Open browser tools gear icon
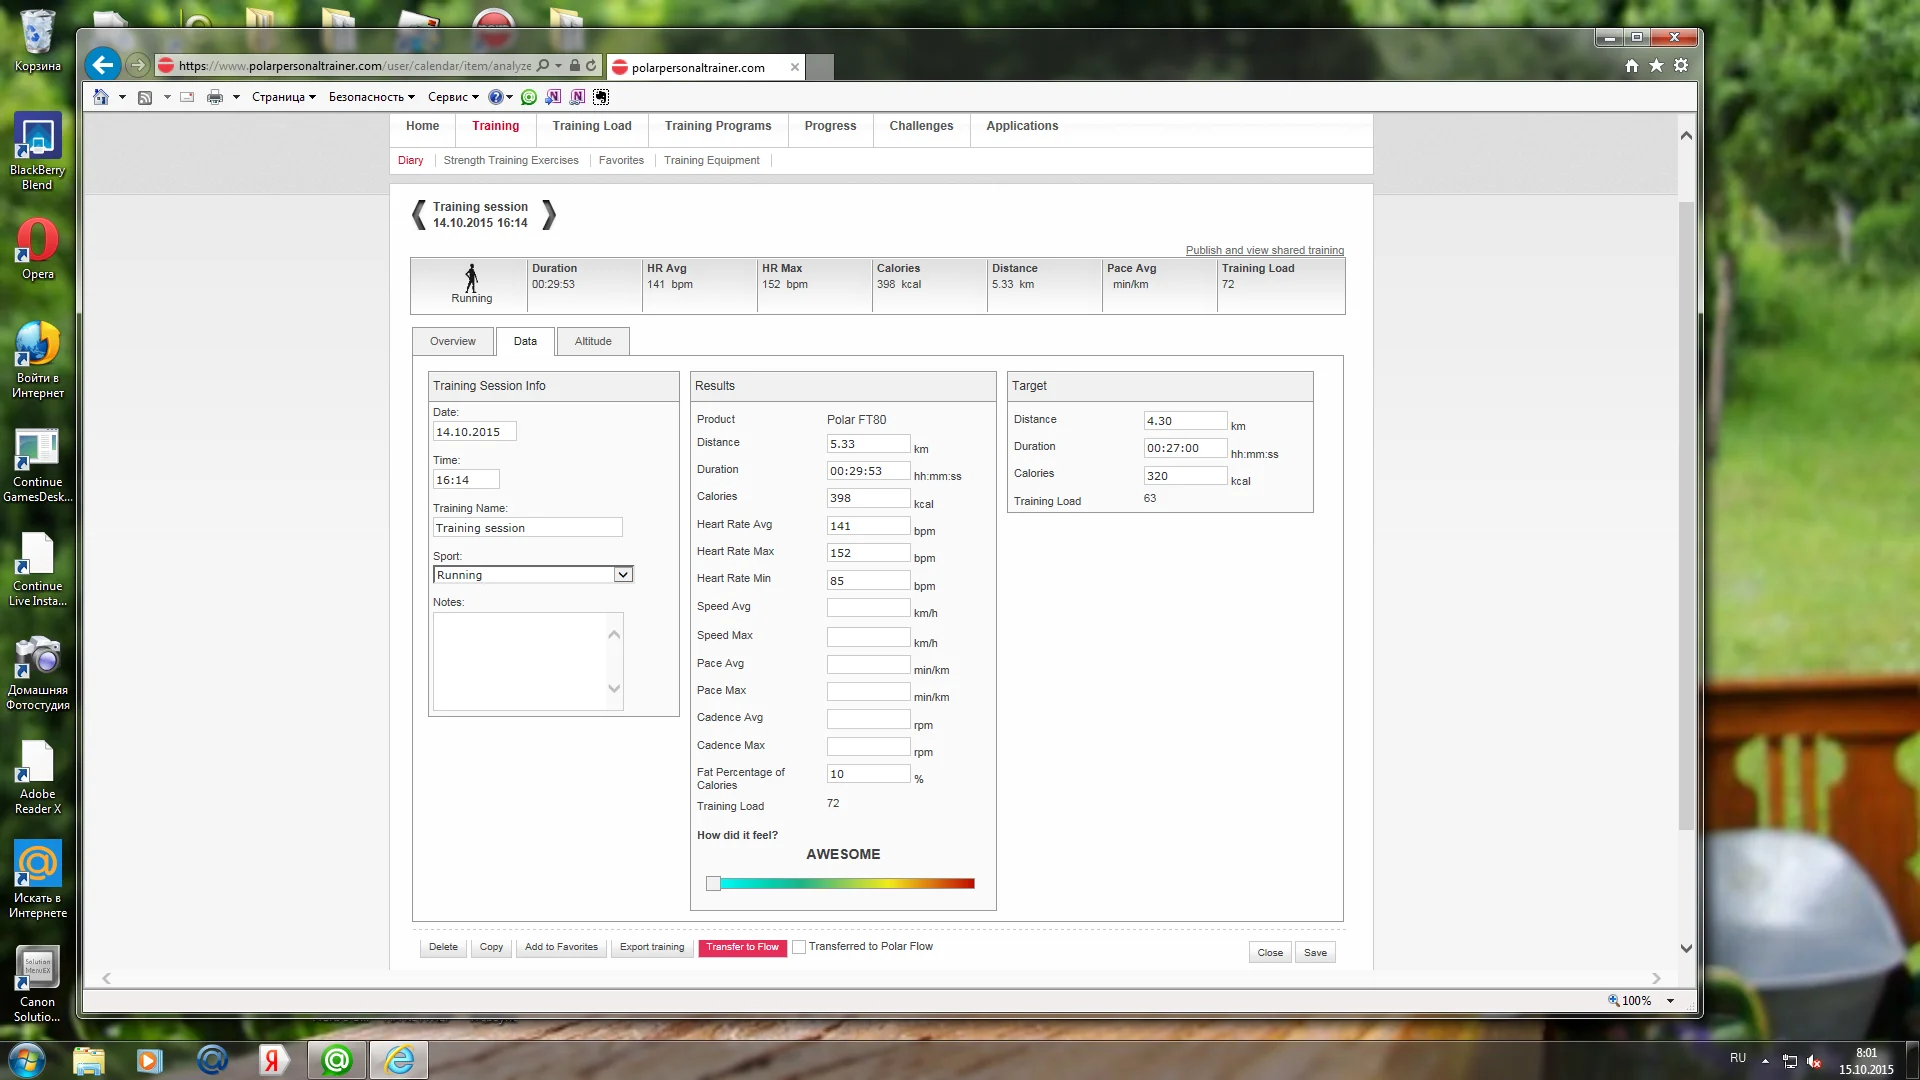Viewport: 1920px width, 1080px height. coord(1681,66)
